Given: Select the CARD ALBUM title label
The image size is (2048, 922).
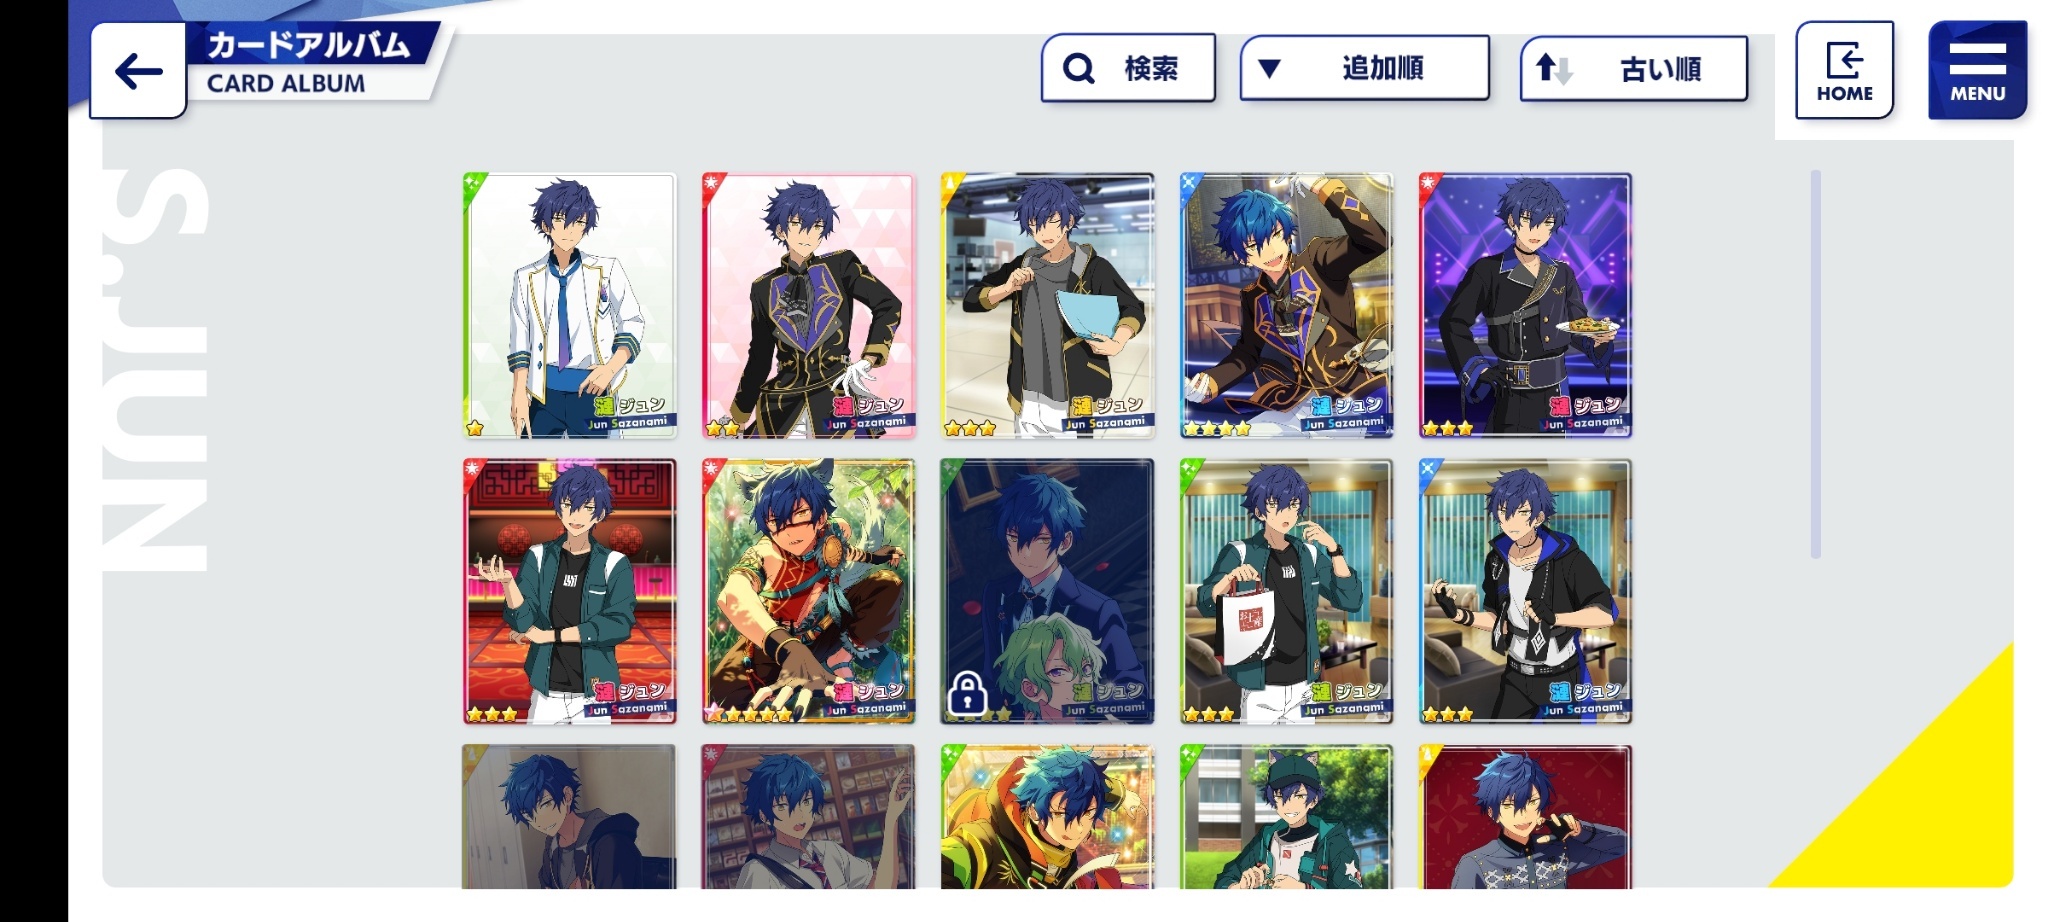Looking at the screenshot, I should click(286, 84).
